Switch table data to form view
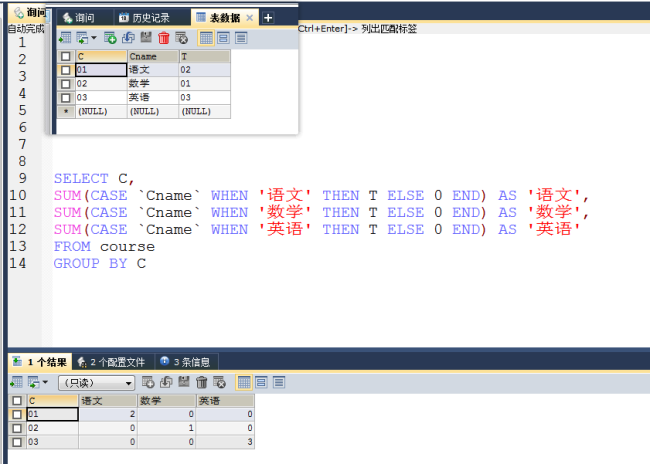650x464 pixels. [x=223, y=38]
